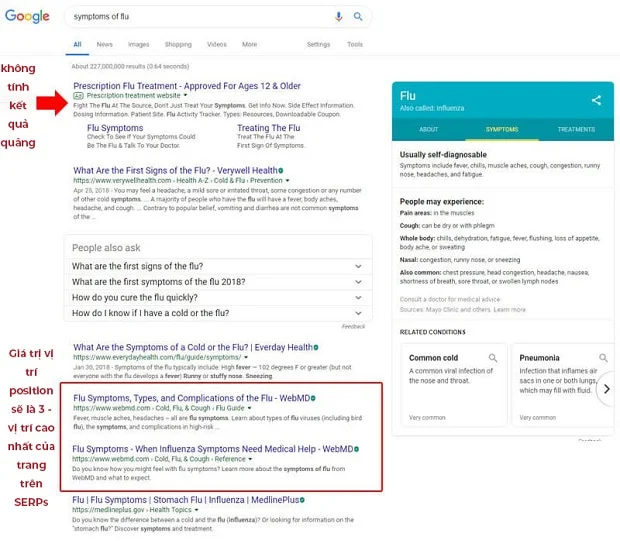Open the Tools search options

pos(355,44)
